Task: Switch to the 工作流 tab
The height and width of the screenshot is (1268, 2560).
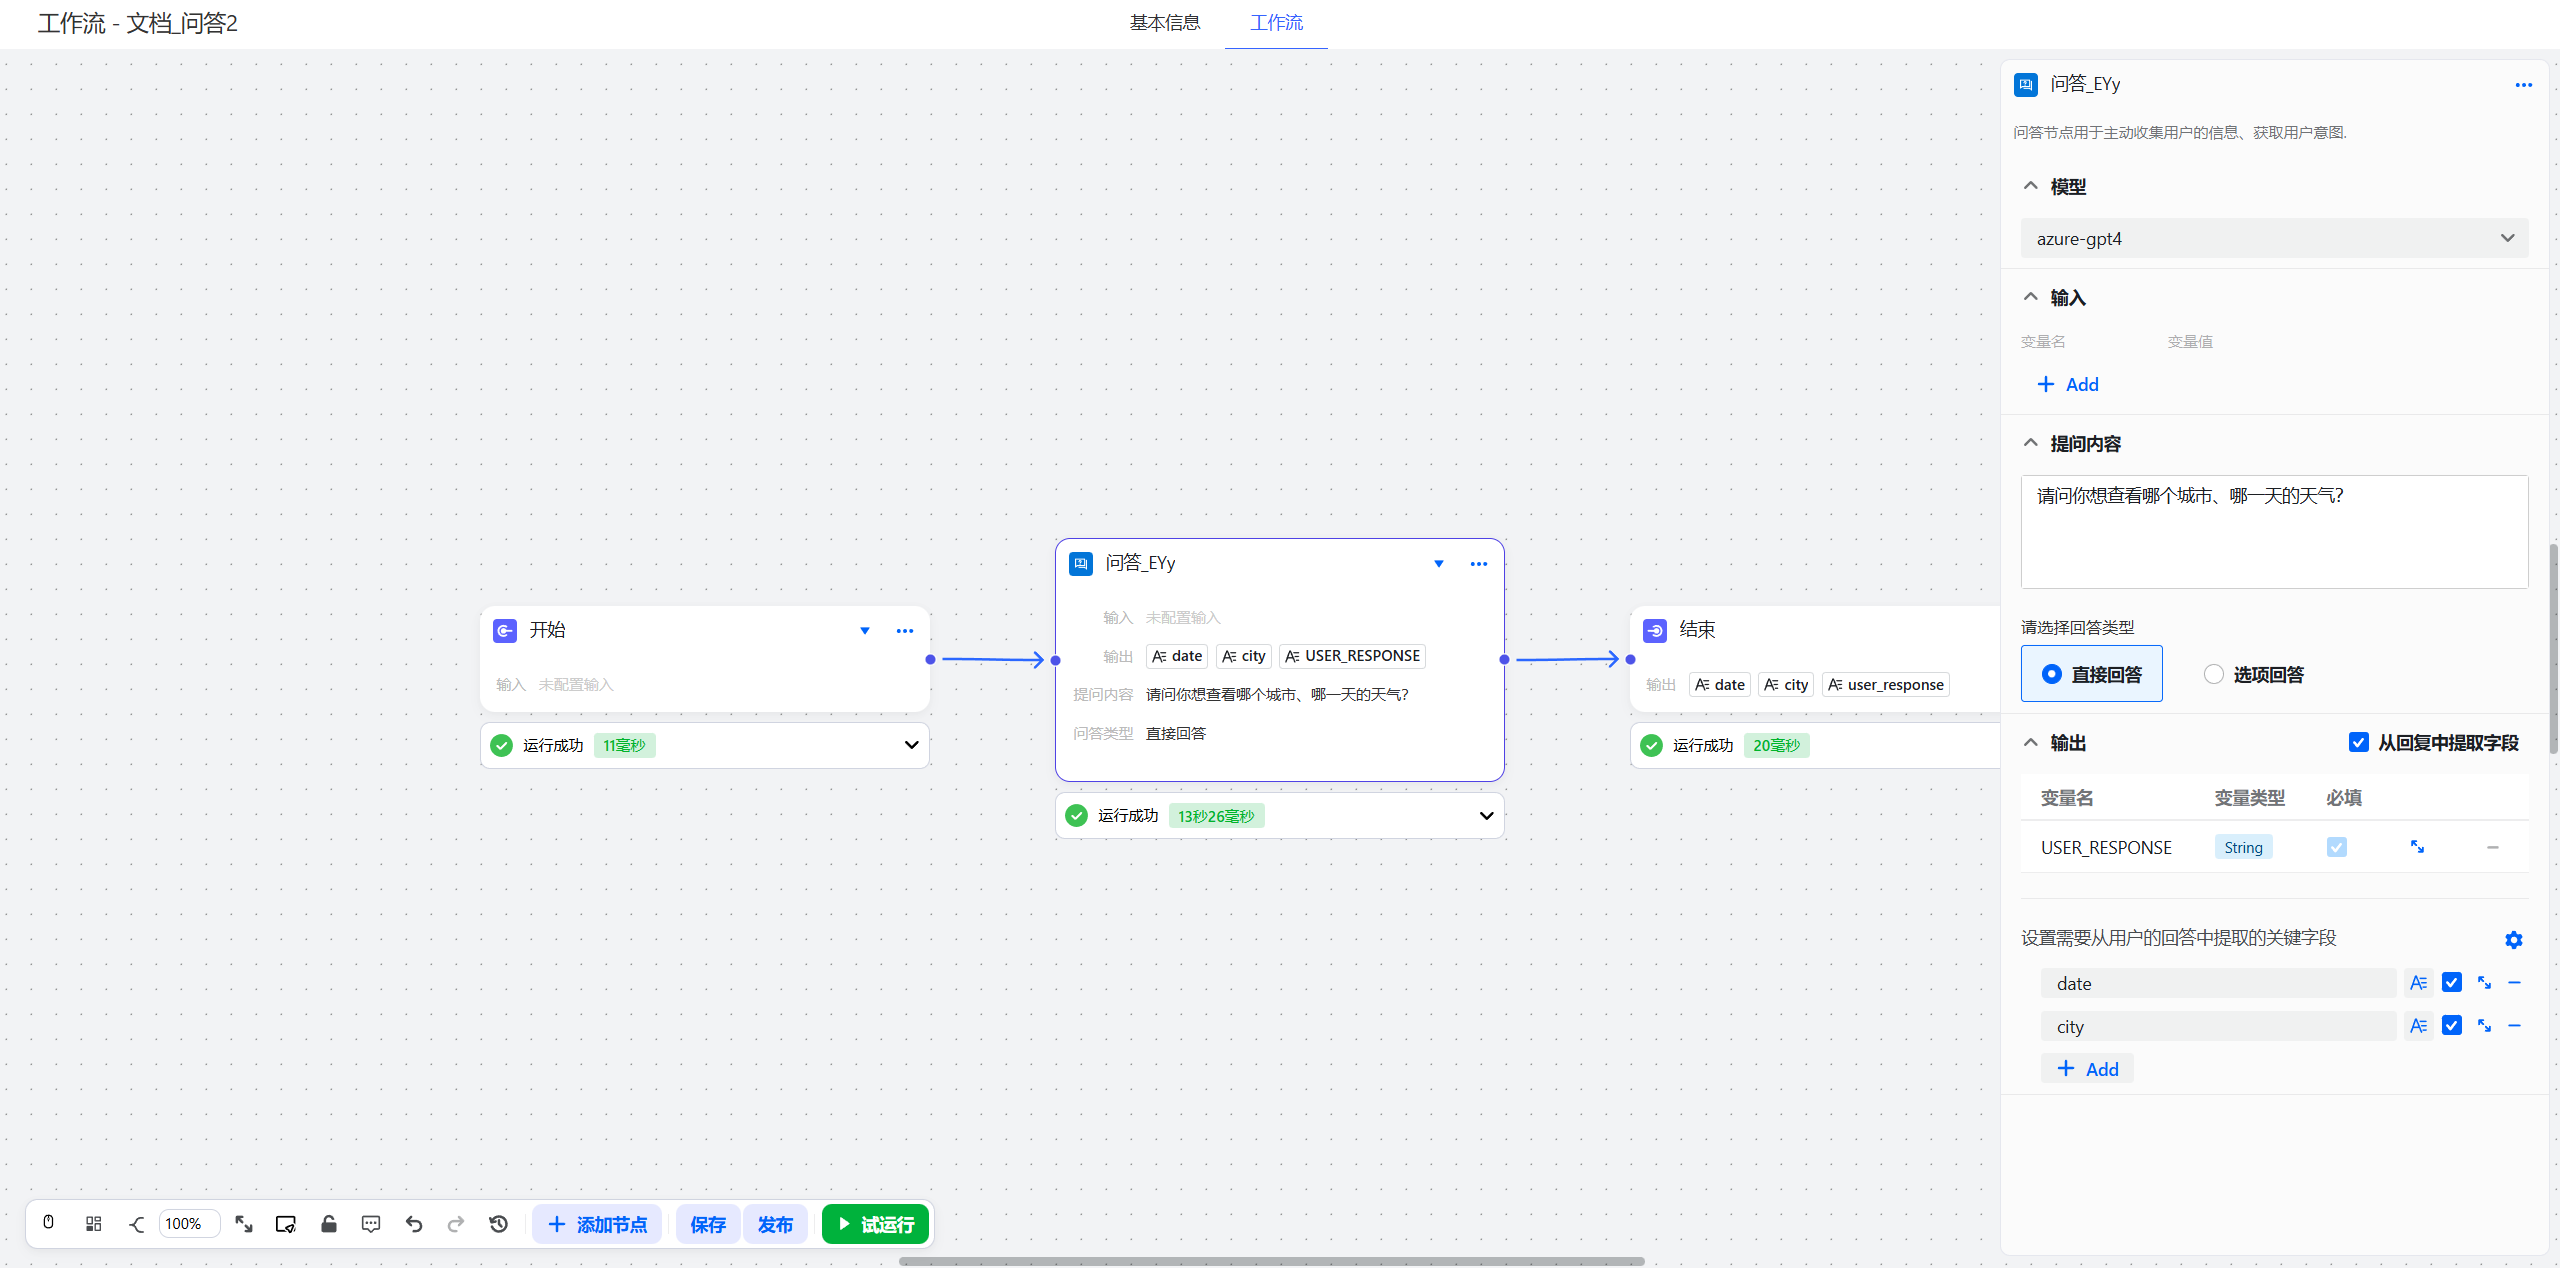Action: pyautogui.click(x=1275, y=23)
